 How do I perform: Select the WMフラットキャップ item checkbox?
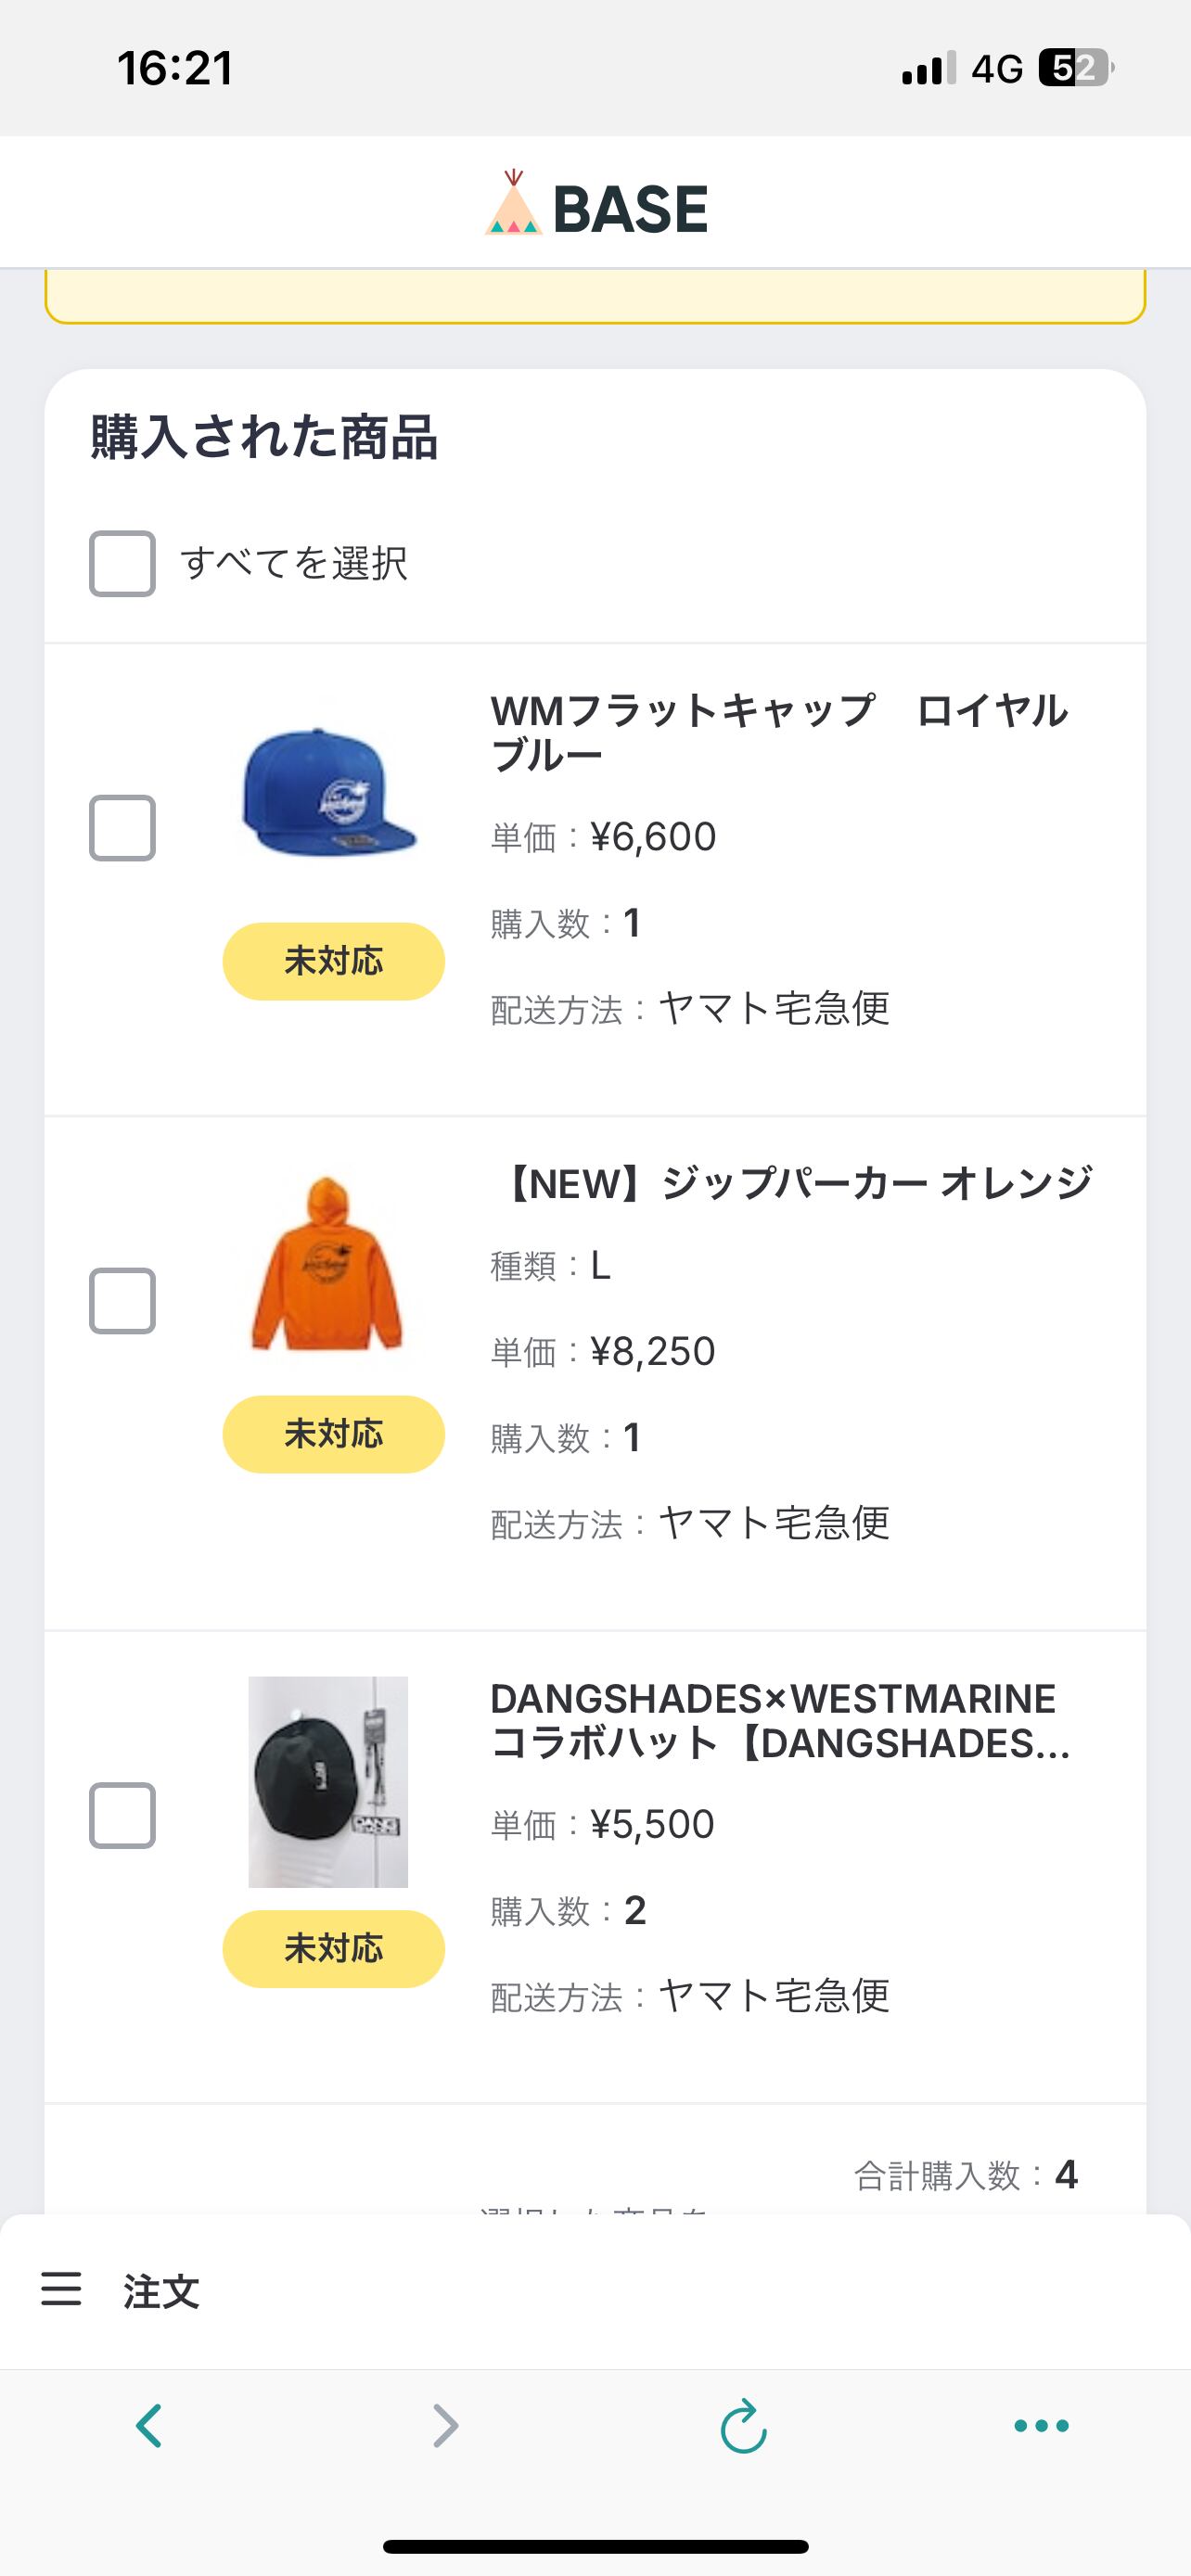[x=122, y=828]
